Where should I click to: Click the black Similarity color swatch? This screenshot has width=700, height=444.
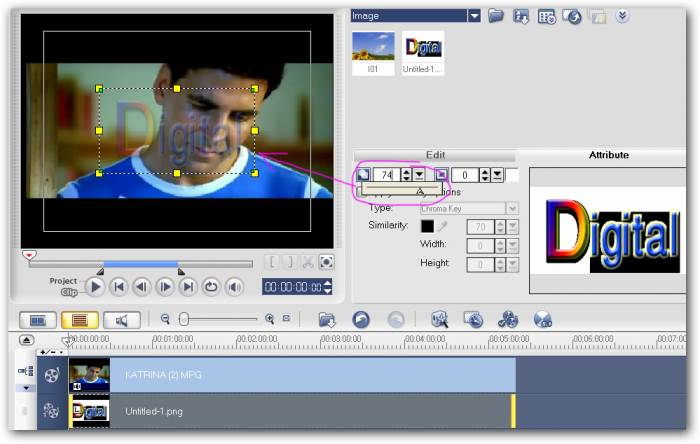coord(427,226)
